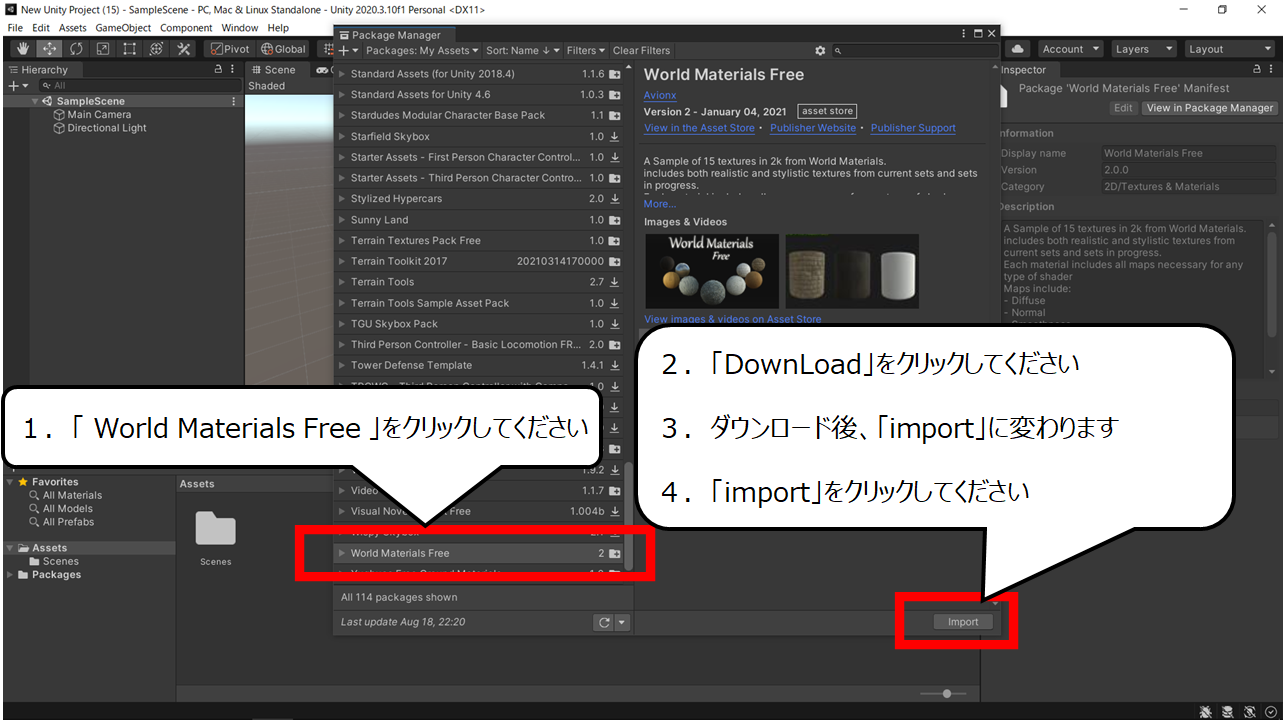Click download icon for Terrain Tools
This screenshot has height=720, width=1283.
coord(615,282)
